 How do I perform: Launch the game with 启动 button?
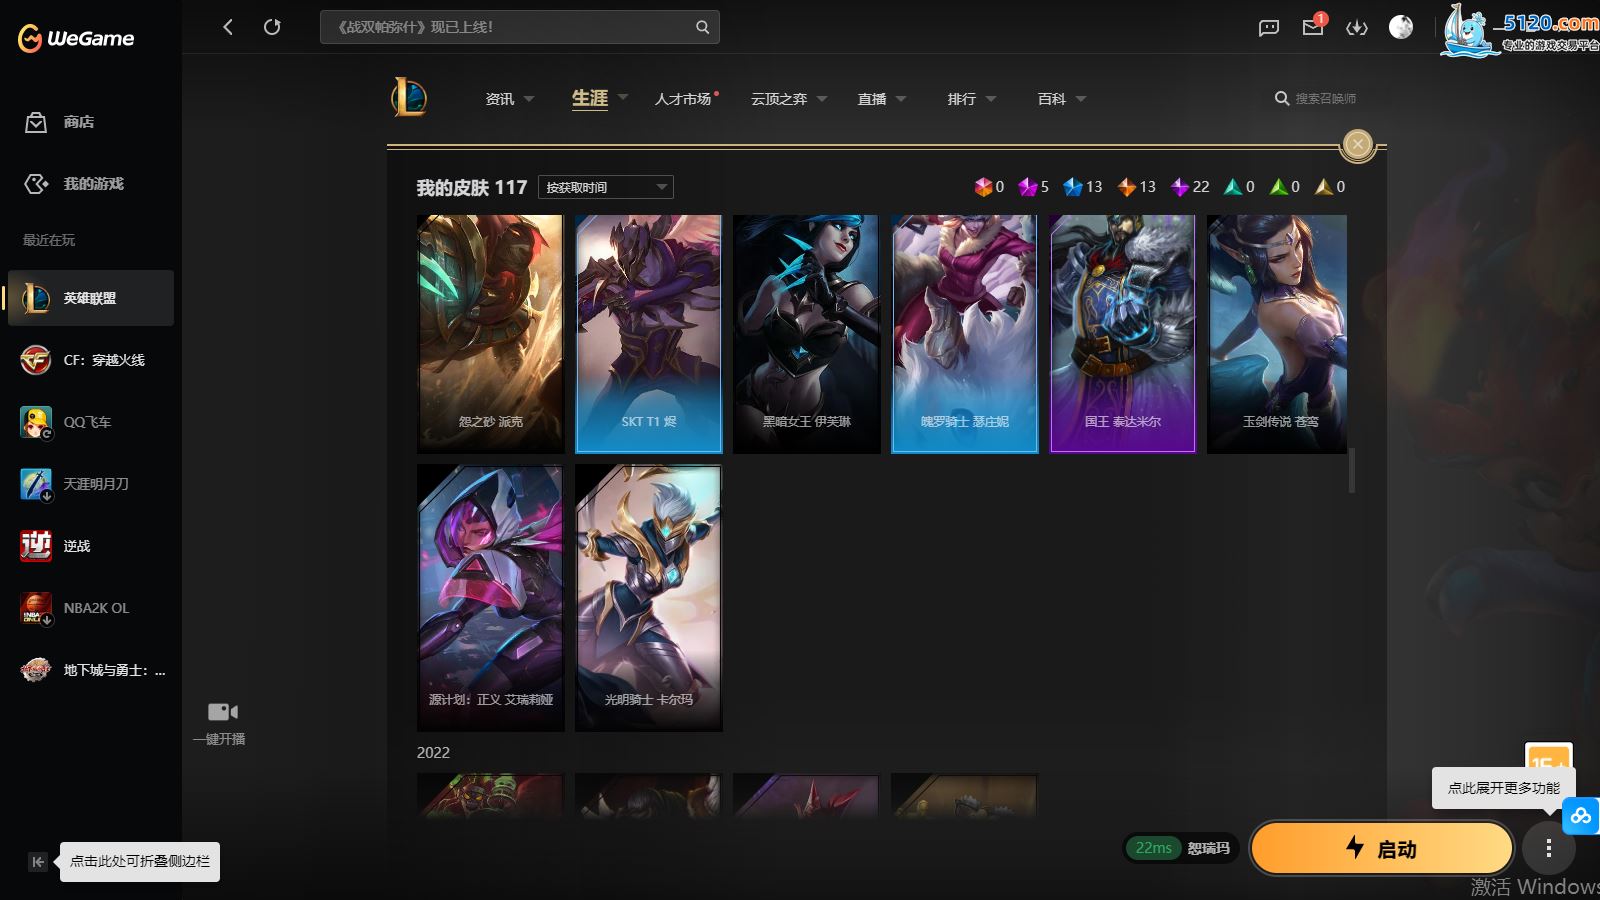coord(1382,849)
